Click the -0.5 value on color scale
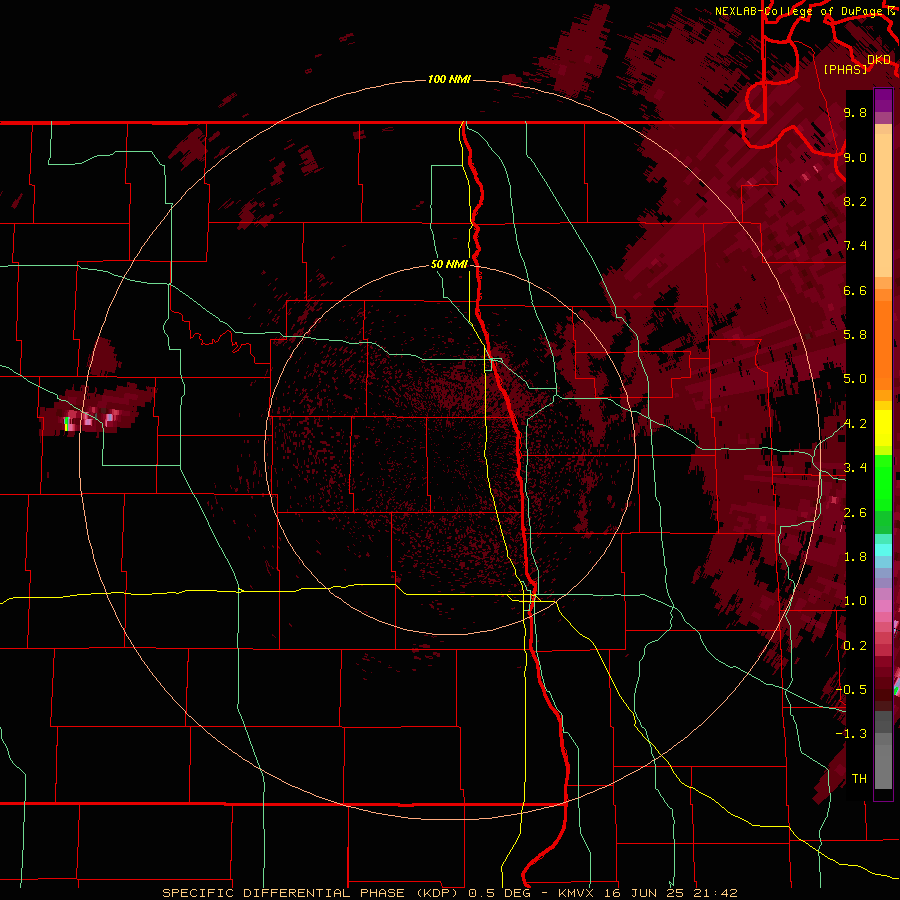The width and height of the screenshot is (900, 900). (x=851, y=690)
